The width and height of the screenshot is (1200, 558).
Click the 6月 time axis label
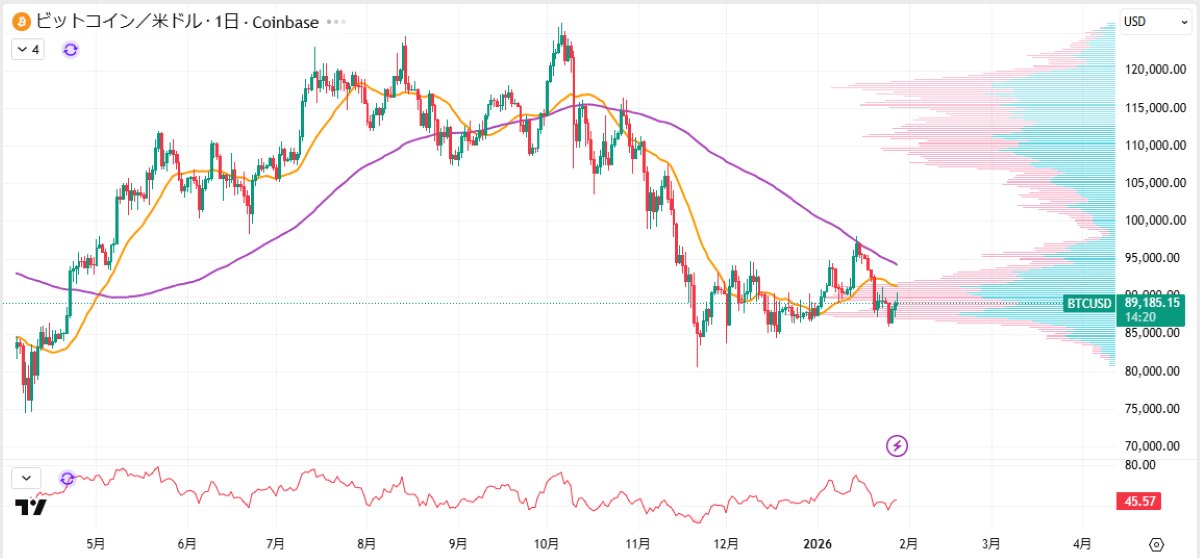[186, 544]
